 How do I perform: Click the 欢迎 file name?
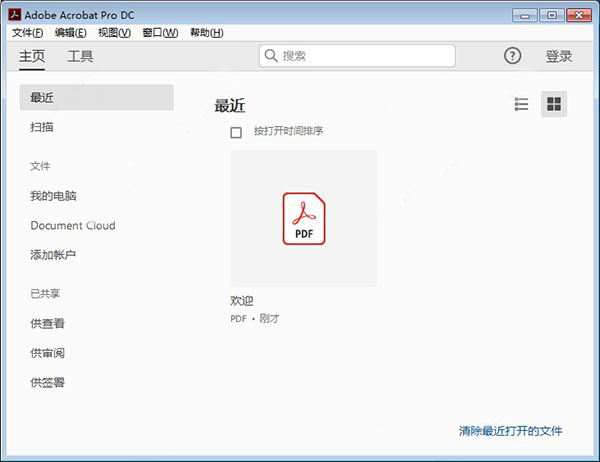click(x=242, y=301)
